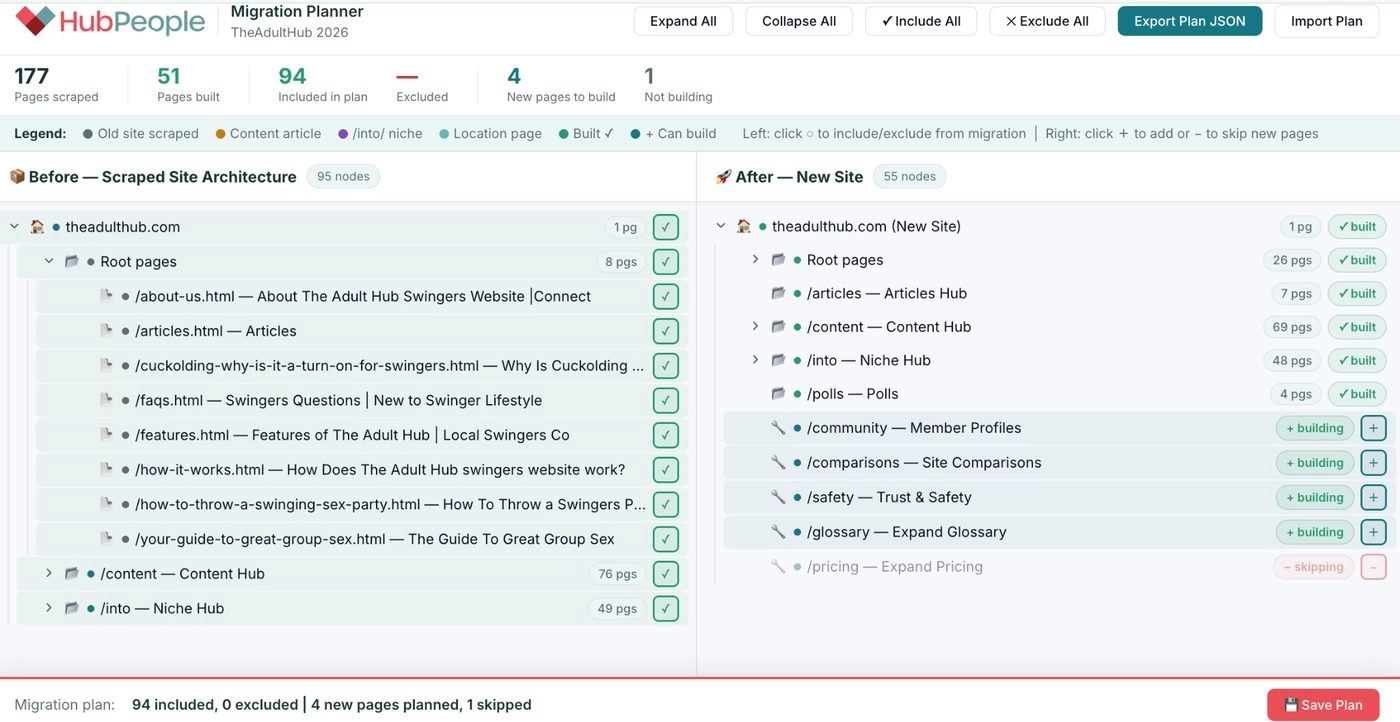Expand /into — Niche Hub in Before panel
The width and height of the screenshot is (1400, 722).
(x=48, y=608)
